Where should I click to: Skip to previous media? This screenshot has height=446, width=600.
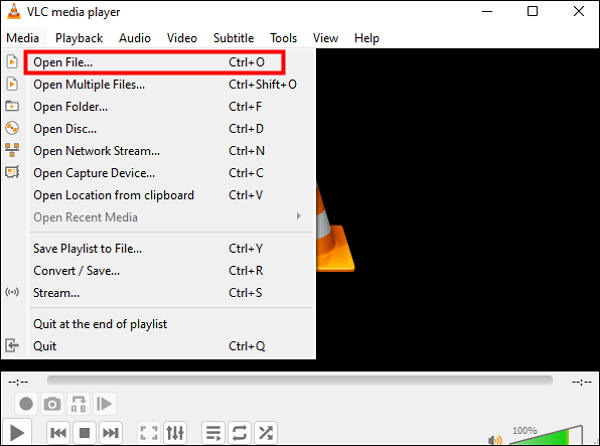pos(58,433)
